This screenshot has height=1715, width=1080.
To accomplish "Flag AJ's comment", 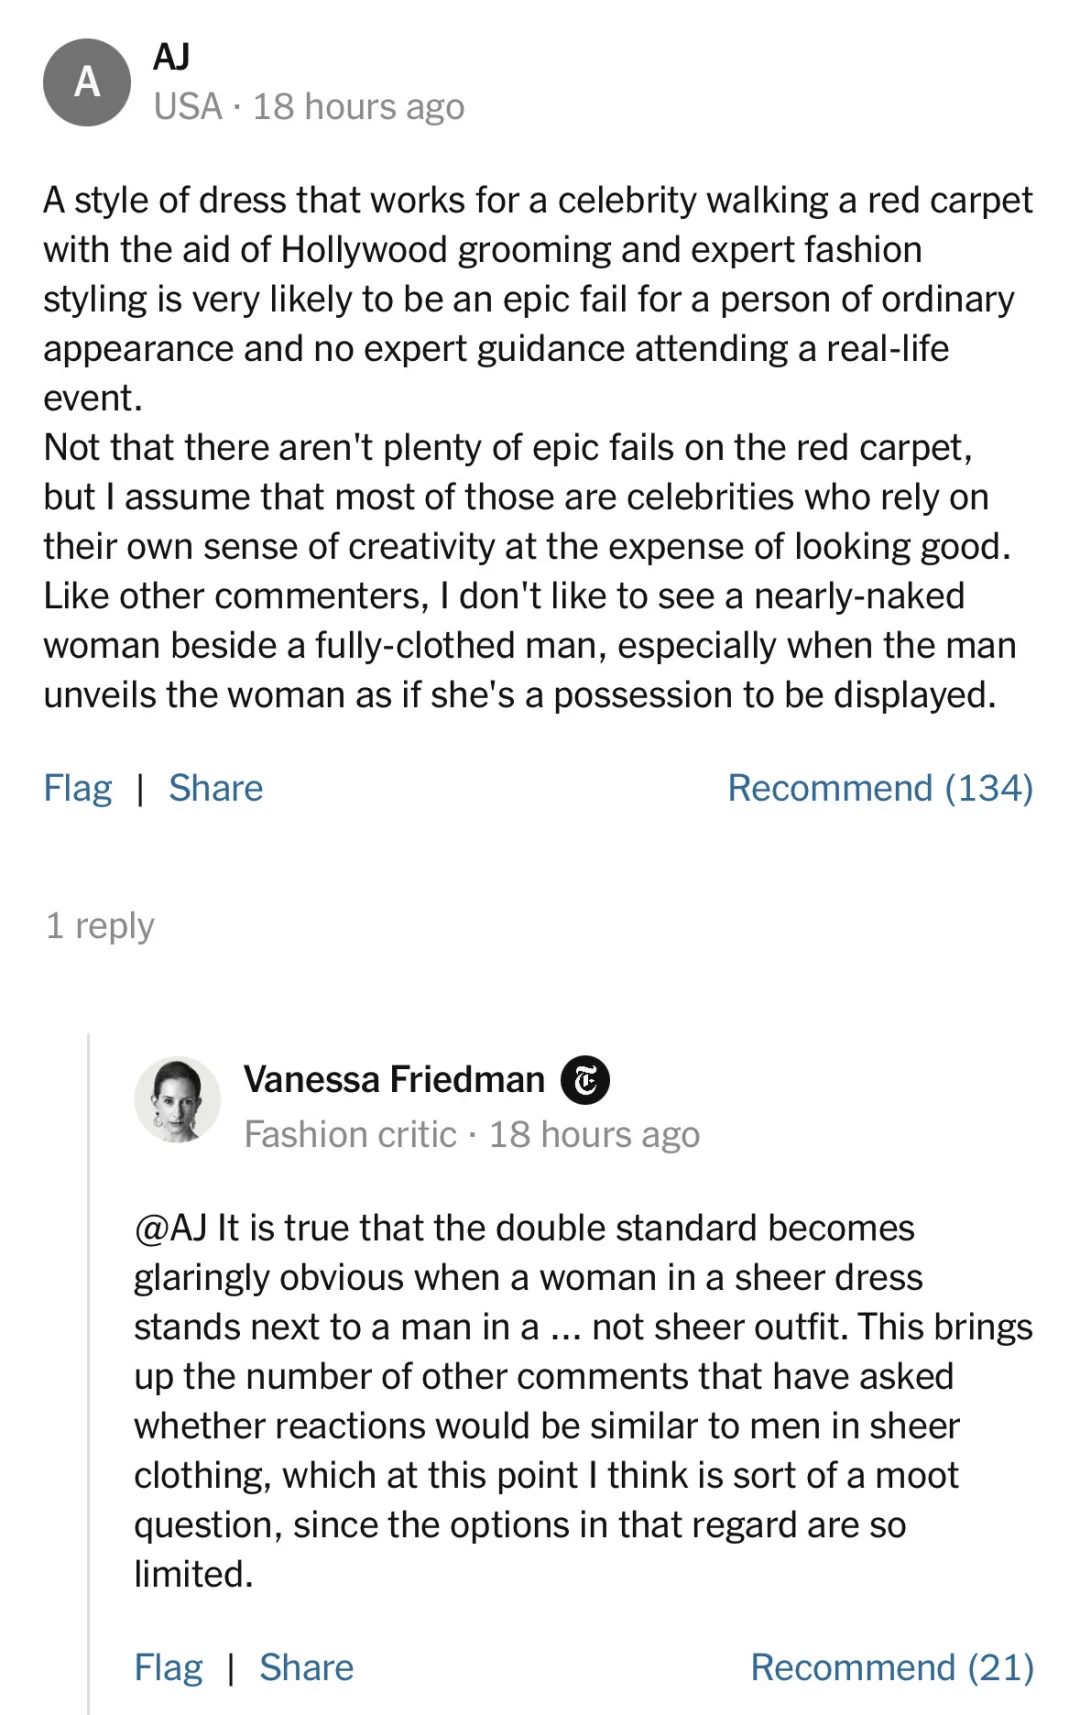I will pos(77,788).
